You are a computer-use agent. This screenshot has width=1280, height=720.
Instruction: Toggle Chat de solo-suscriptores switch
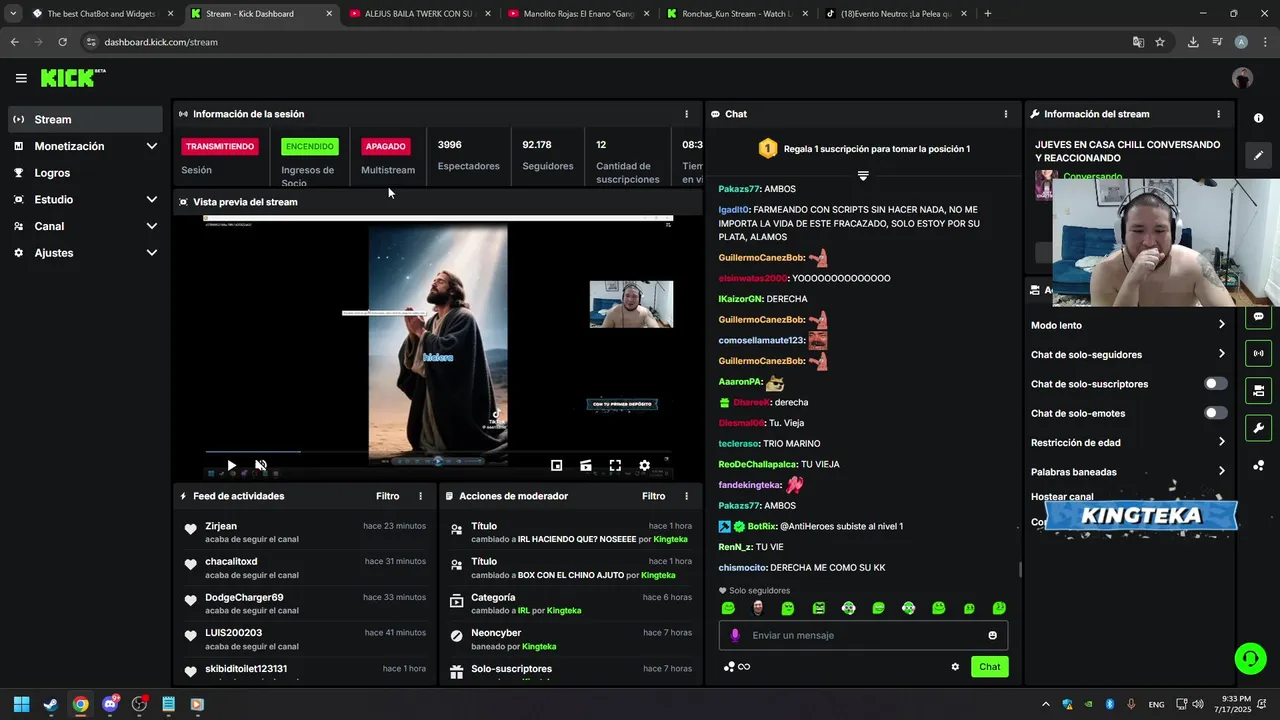tap(1215, 384)
